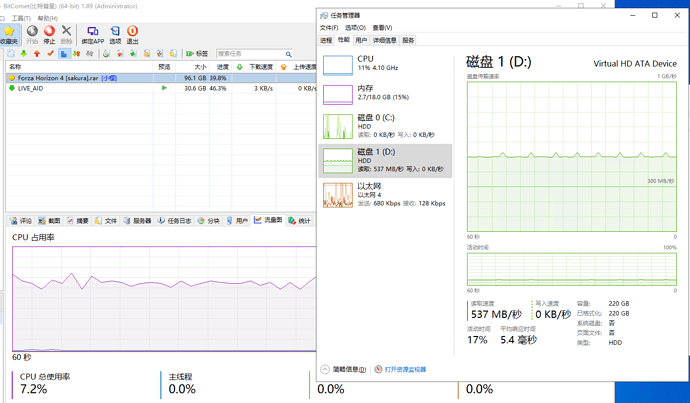Select the 磁盘 0 (C:) performance item
The height and width of the screenshot is (403, 690).
point(385,126)
